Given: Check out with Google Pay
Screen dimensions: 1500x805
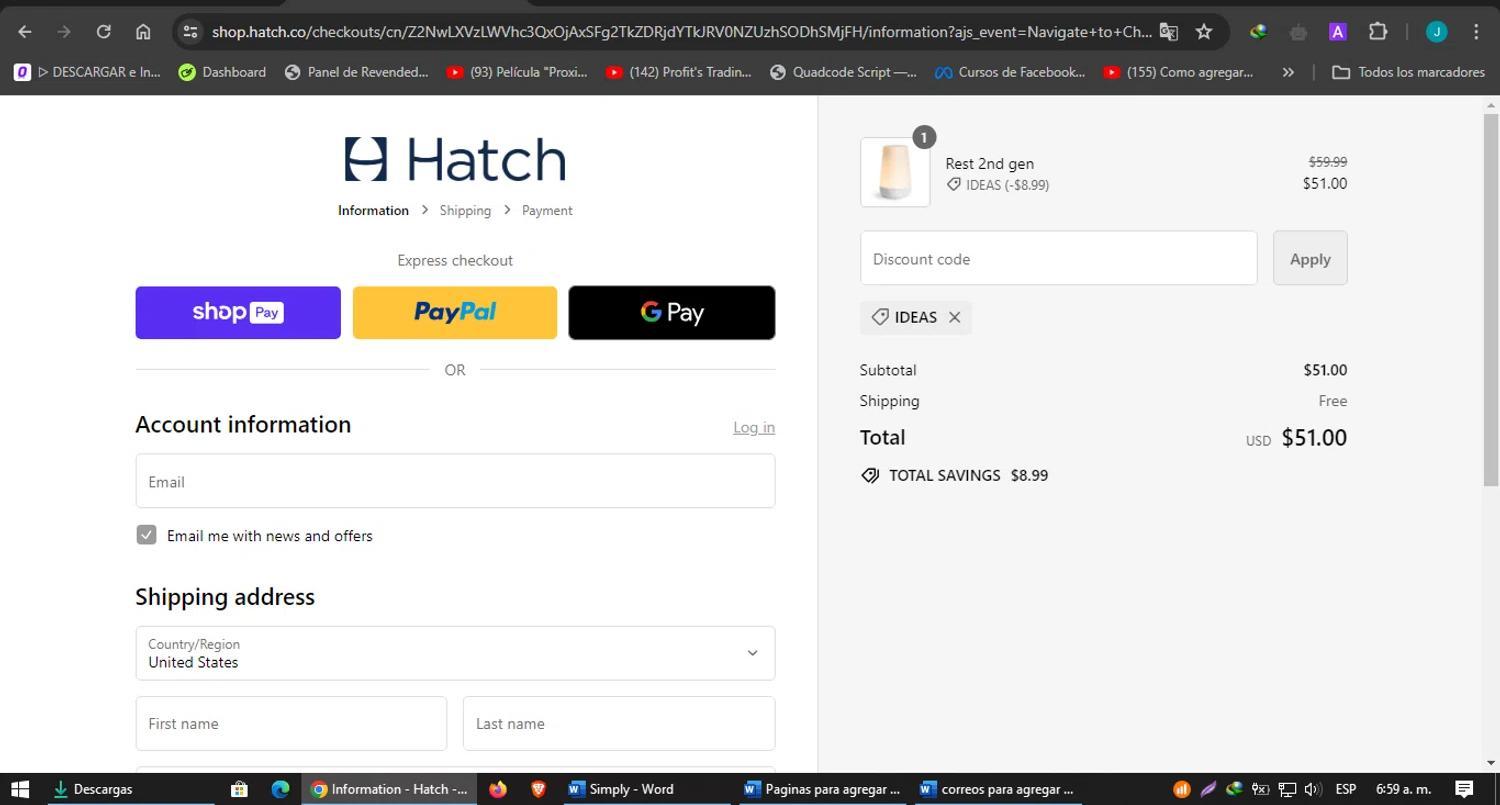Looking at the screenshot, I should click(672, 312).
